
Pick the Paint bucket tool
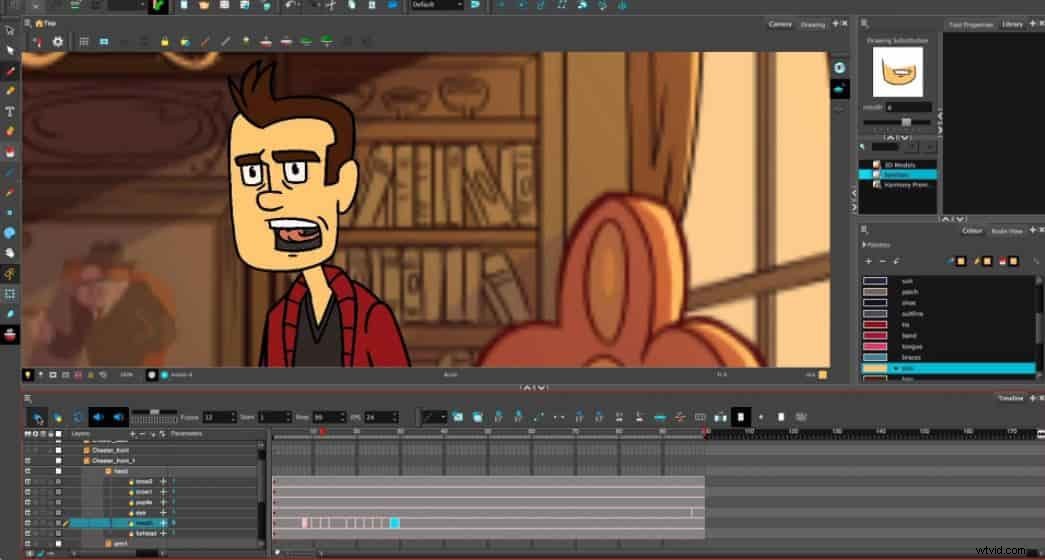10,151
